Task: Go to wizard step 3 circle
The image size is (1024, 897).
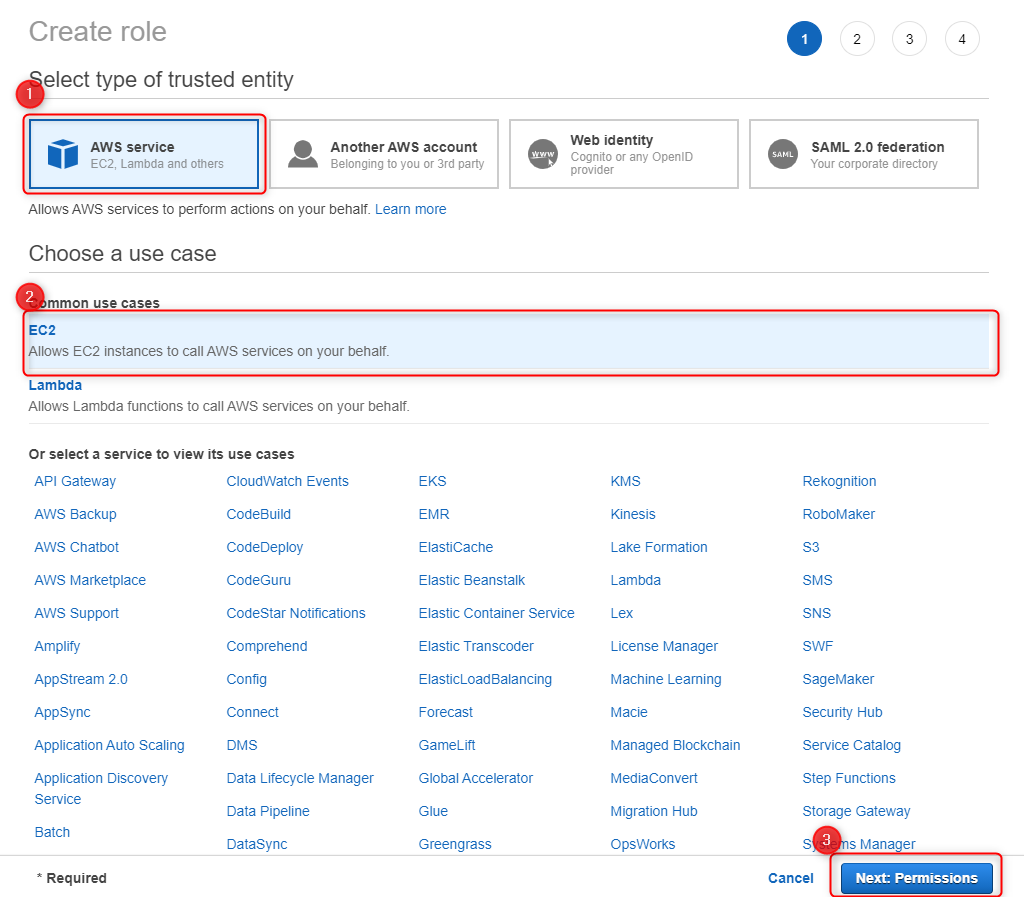Action: coord(909,39)
